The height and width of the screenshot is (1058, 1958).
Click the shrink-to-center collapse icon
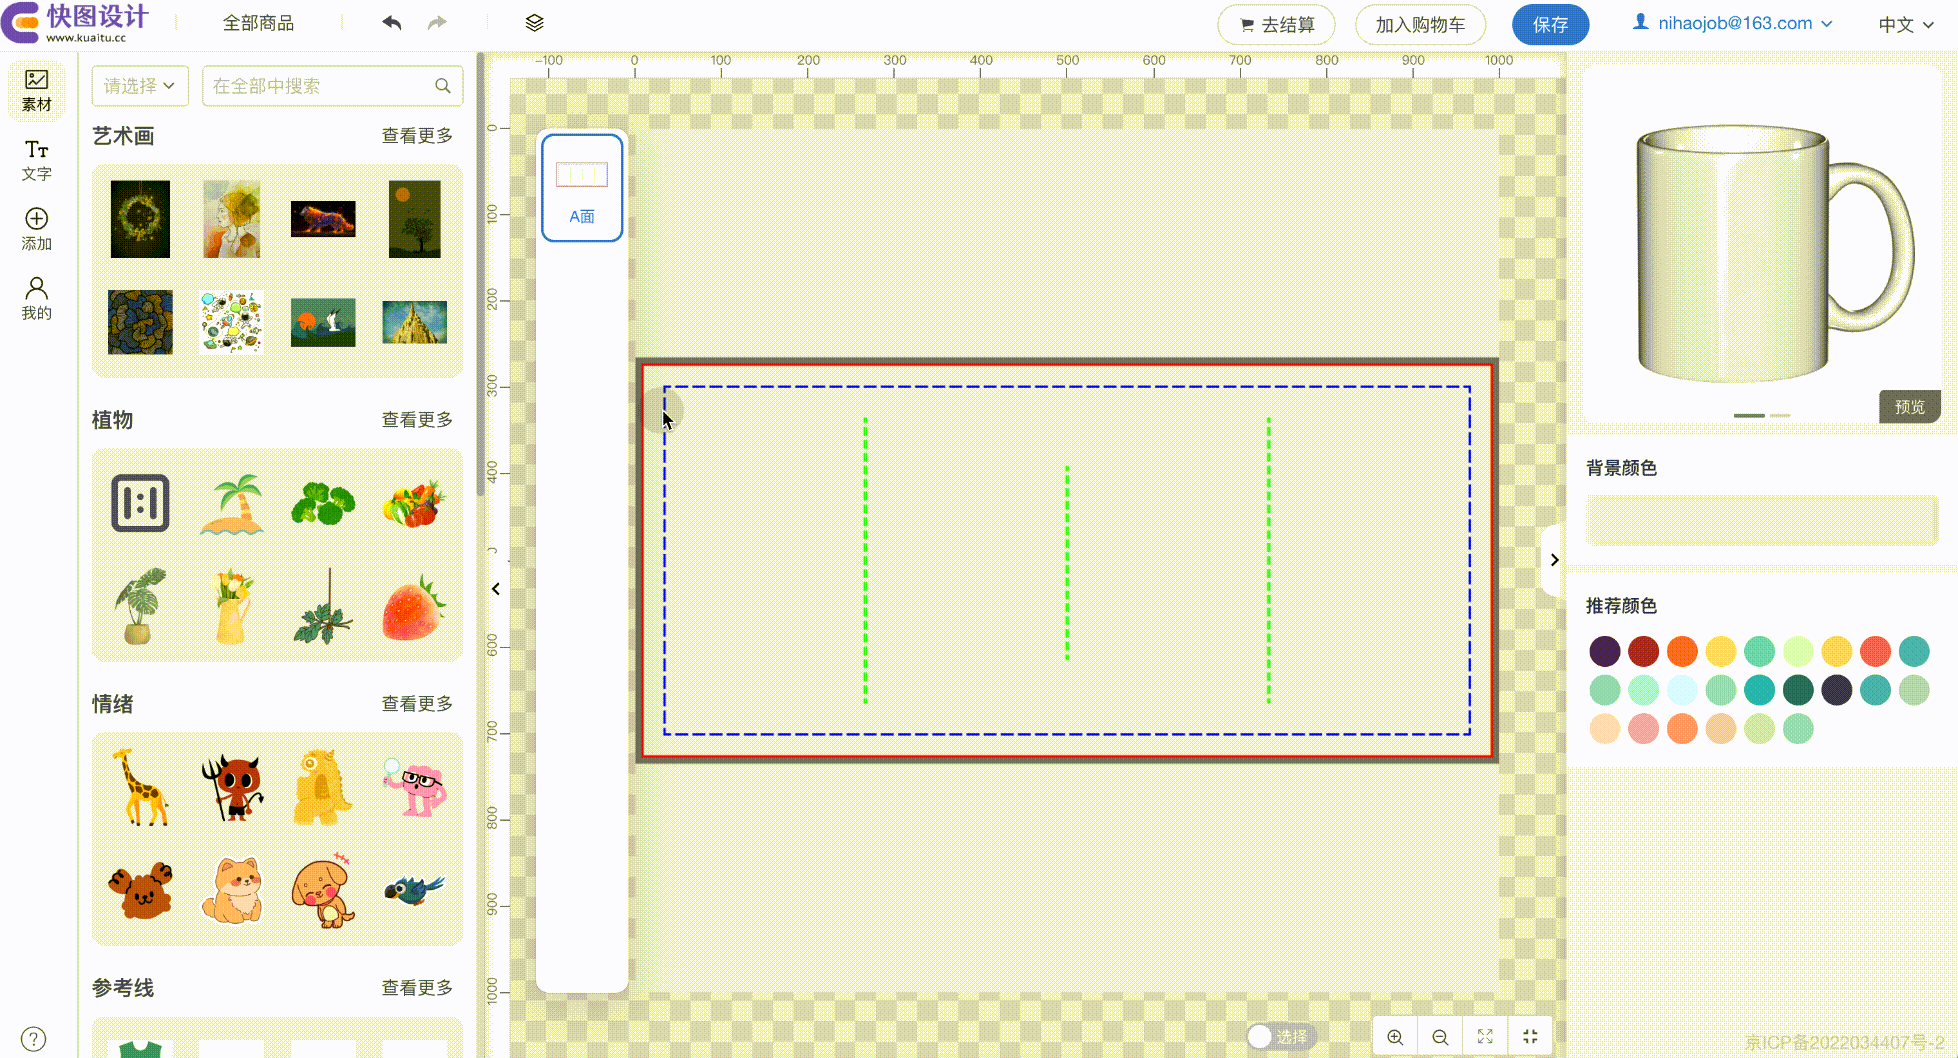point(1530,1037)
